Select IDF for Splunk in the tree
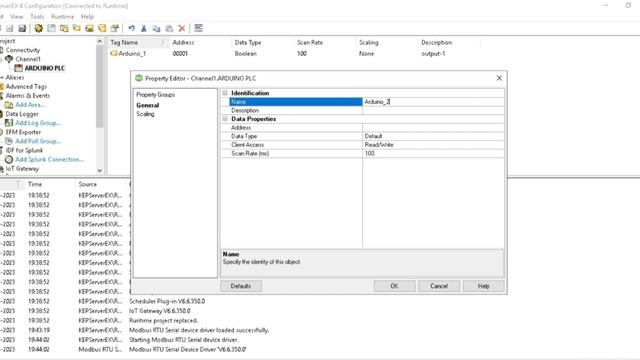This screenshot has height=360, width=640. click(24, 150)
